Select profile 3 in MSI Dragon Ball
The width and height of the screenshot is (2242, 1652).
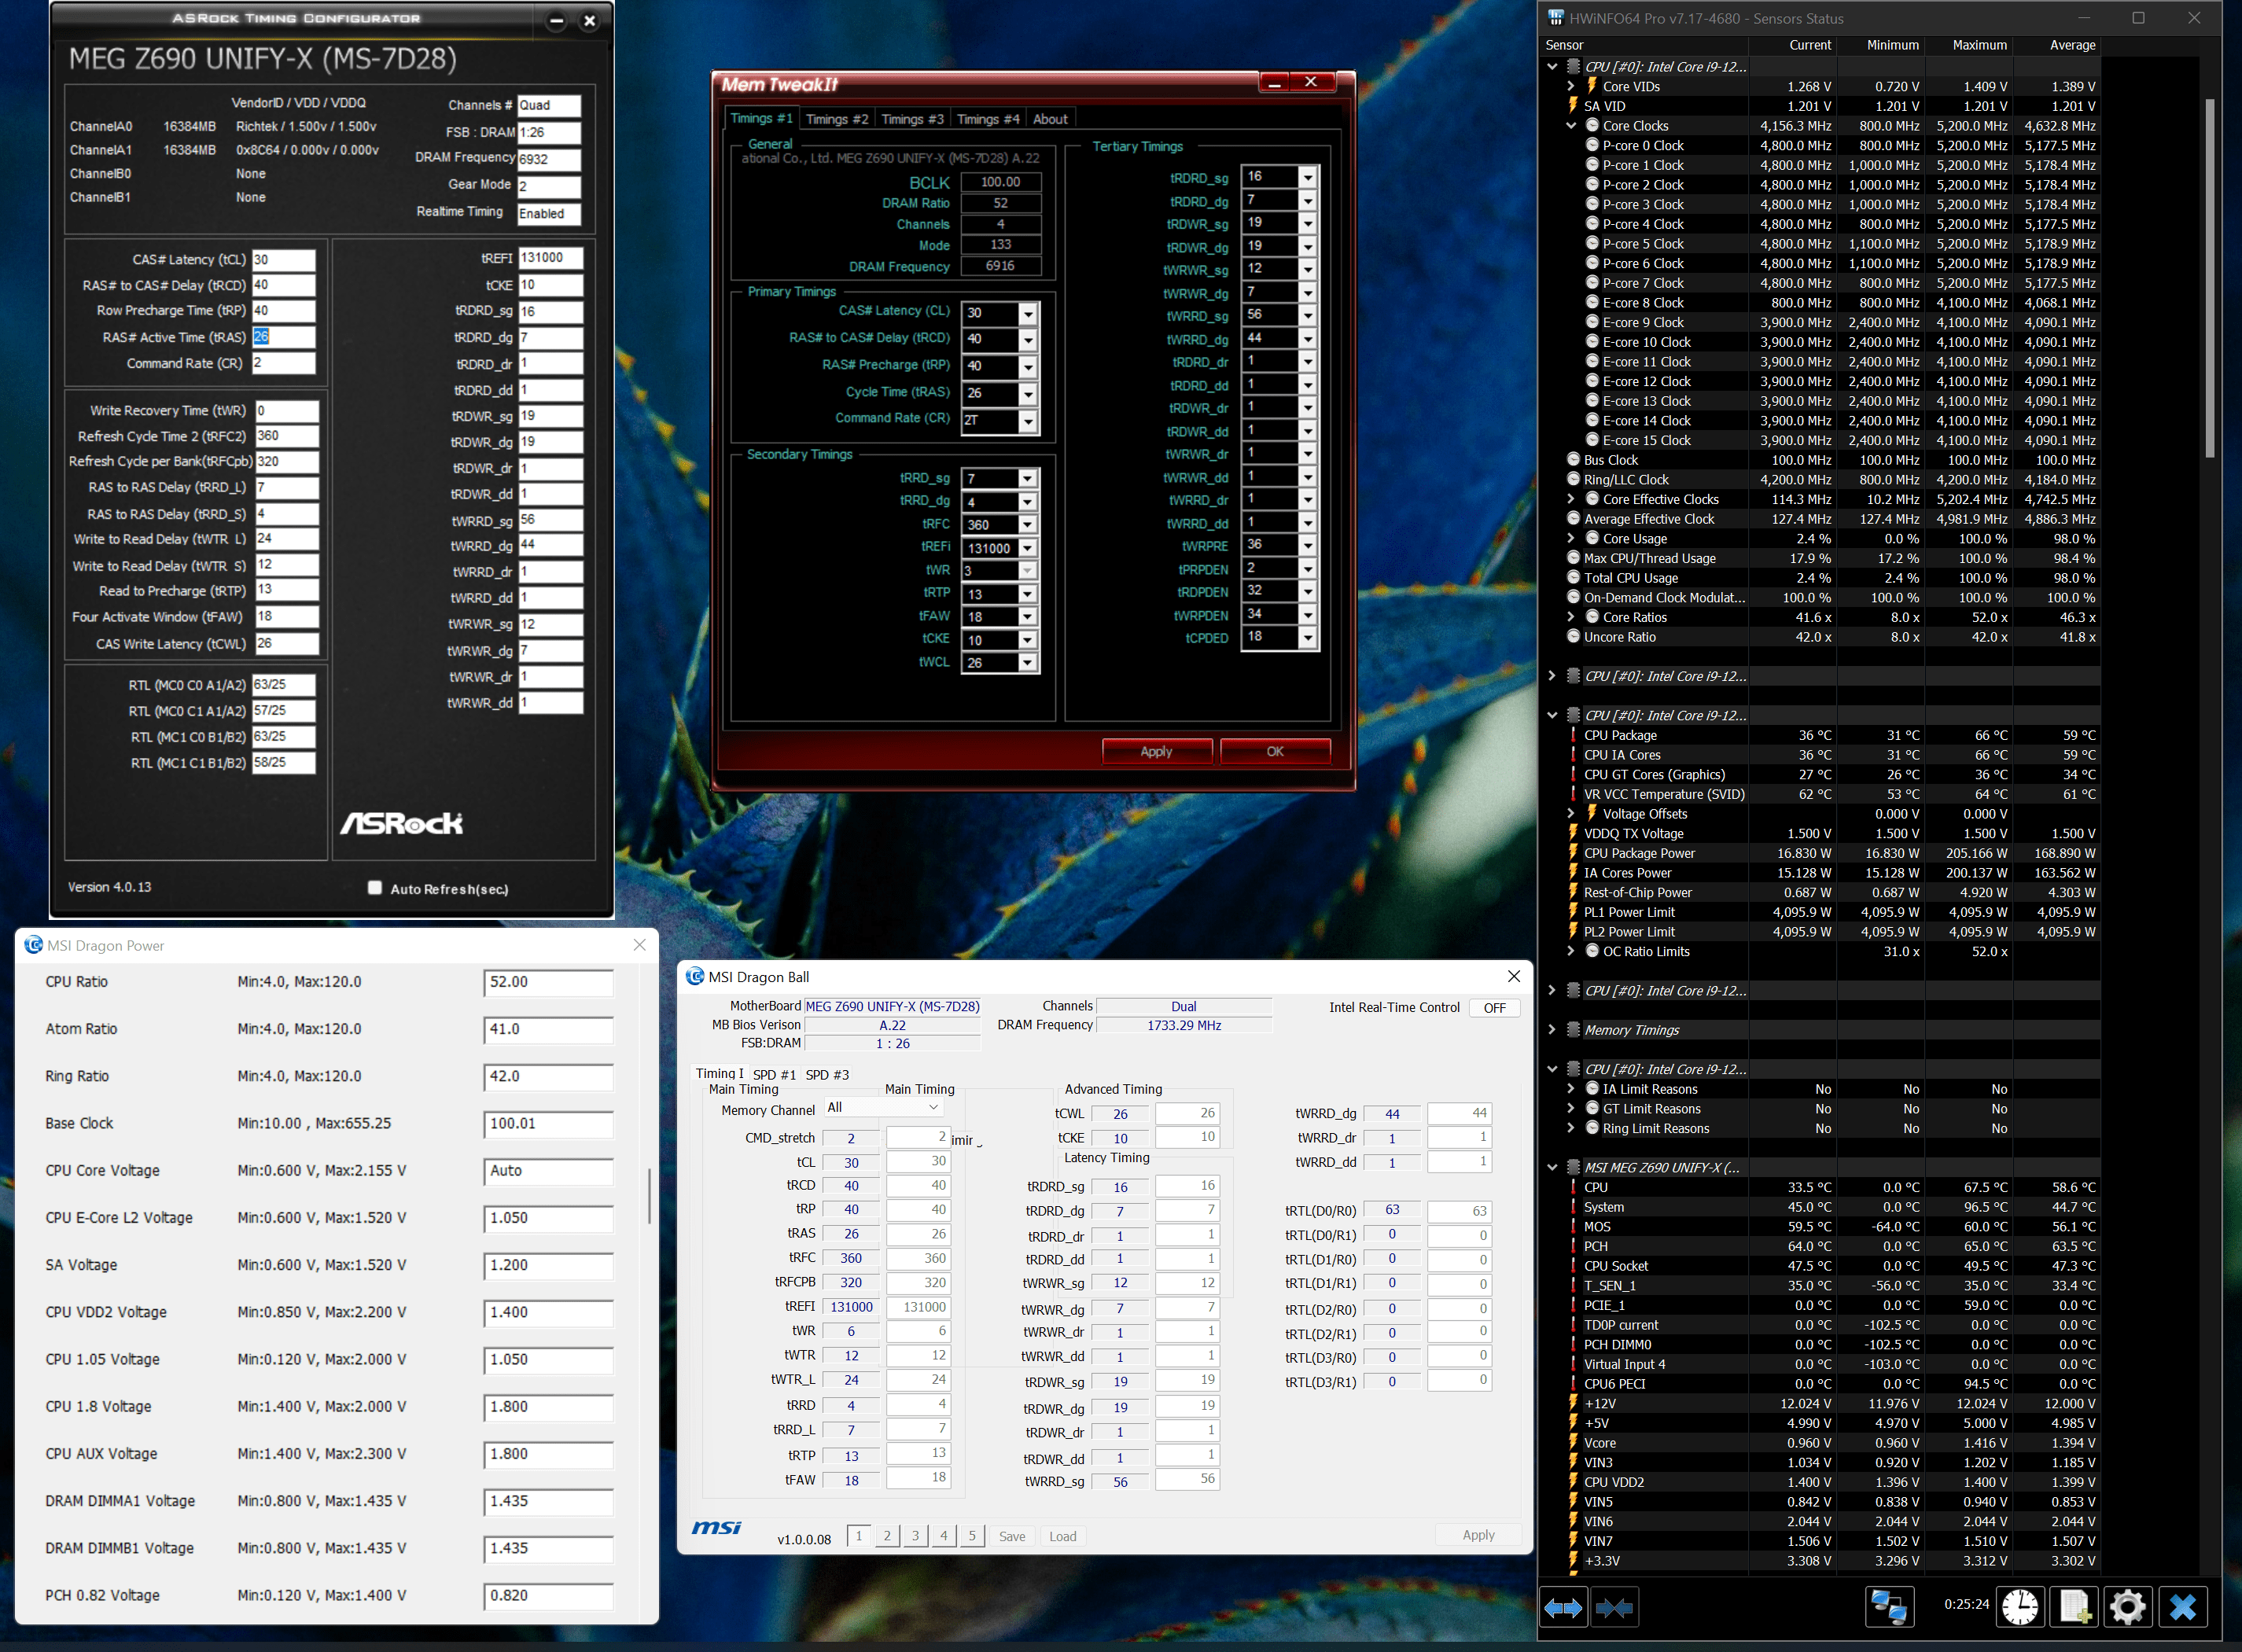point(915,1536)
